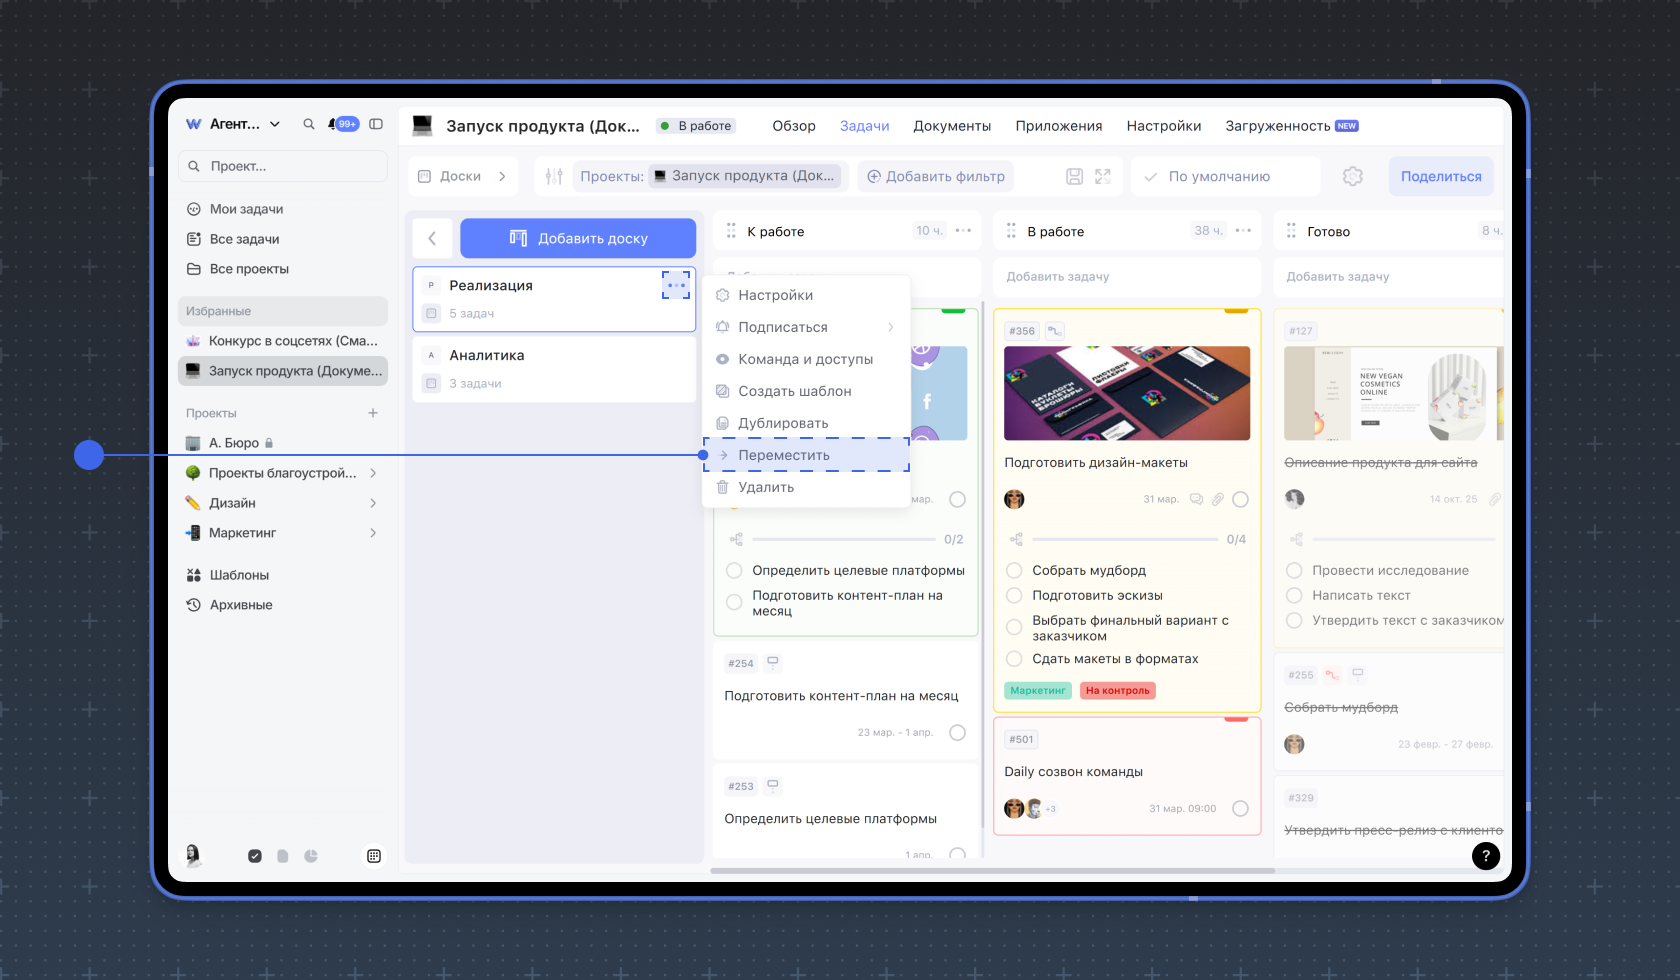
Task: Expand the Дизайн project folder
Action: 373,503
